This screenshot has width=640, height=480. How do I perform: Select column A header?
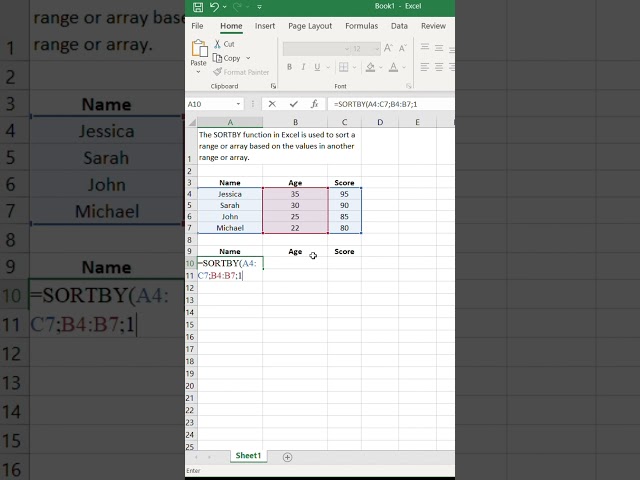(x=230, y=122)
